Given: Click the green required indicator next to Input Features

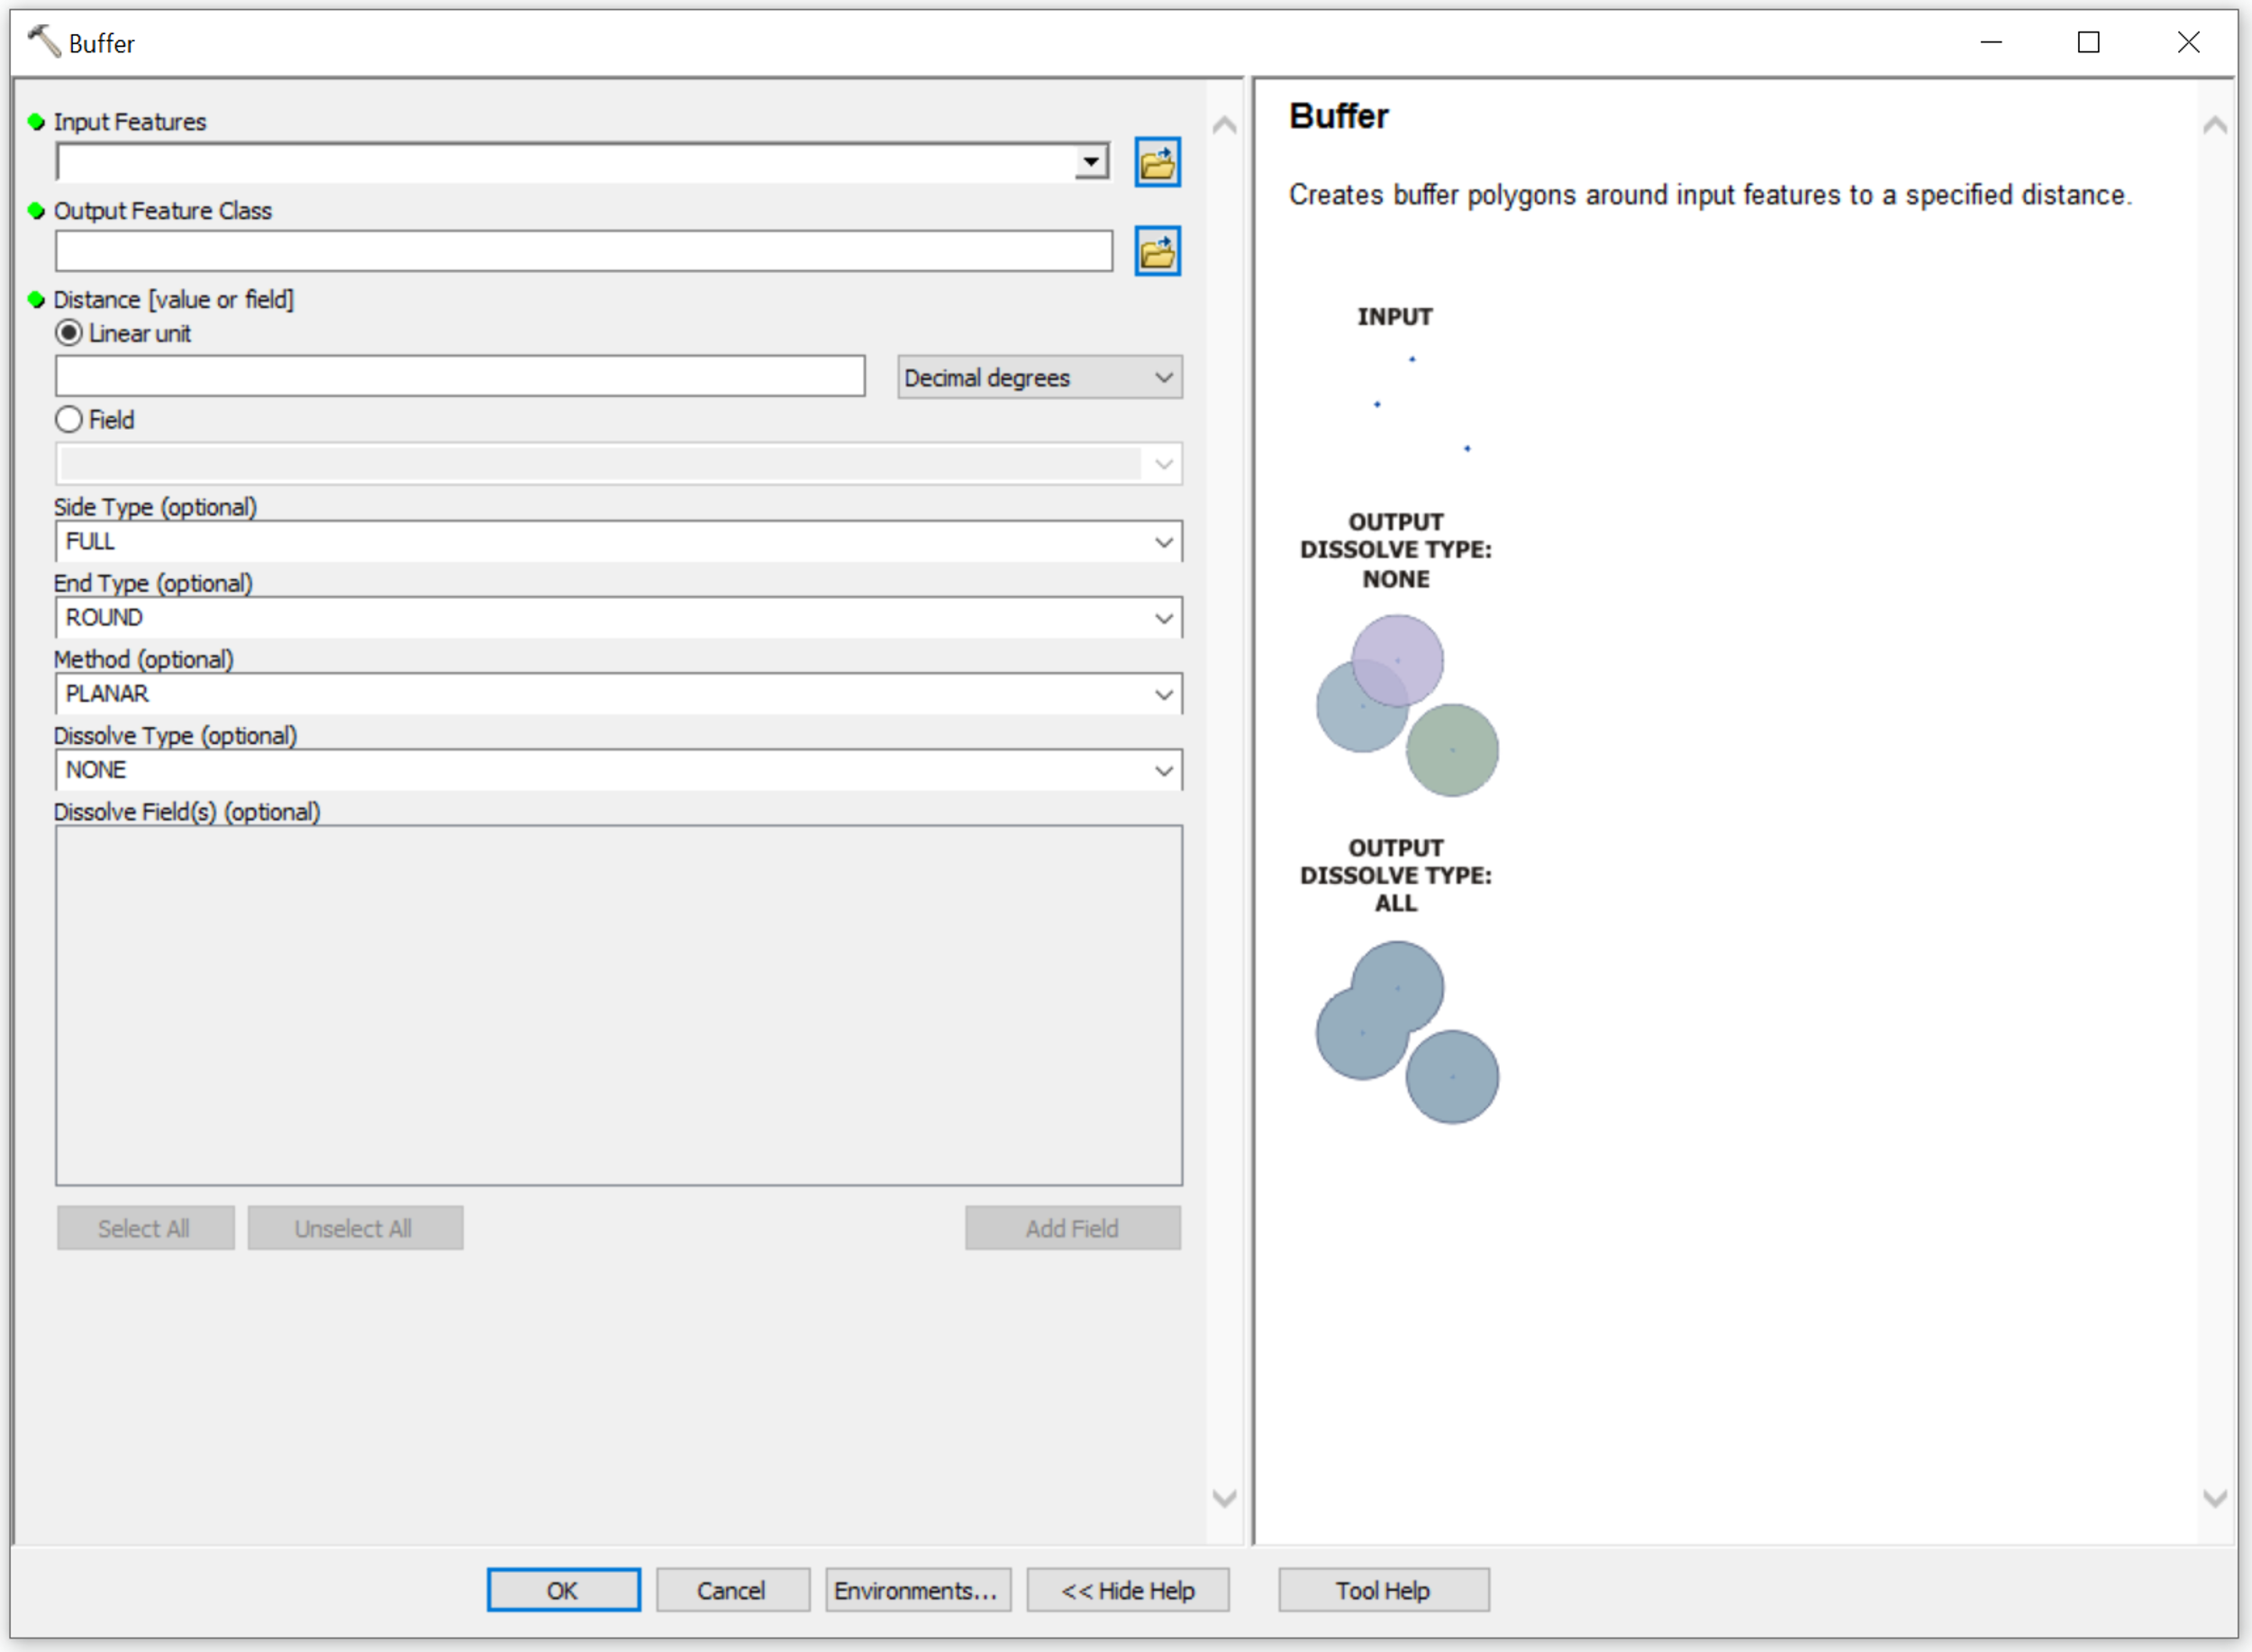Looking at the screenshot, I should point(34,121).
